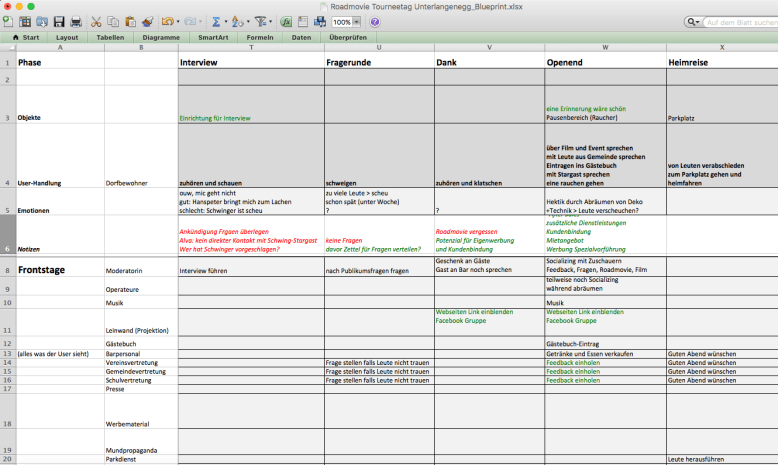The height and width of the screenshot is (465, 778).
Task: Select row 6 header
Action: (x=7, y=235)
